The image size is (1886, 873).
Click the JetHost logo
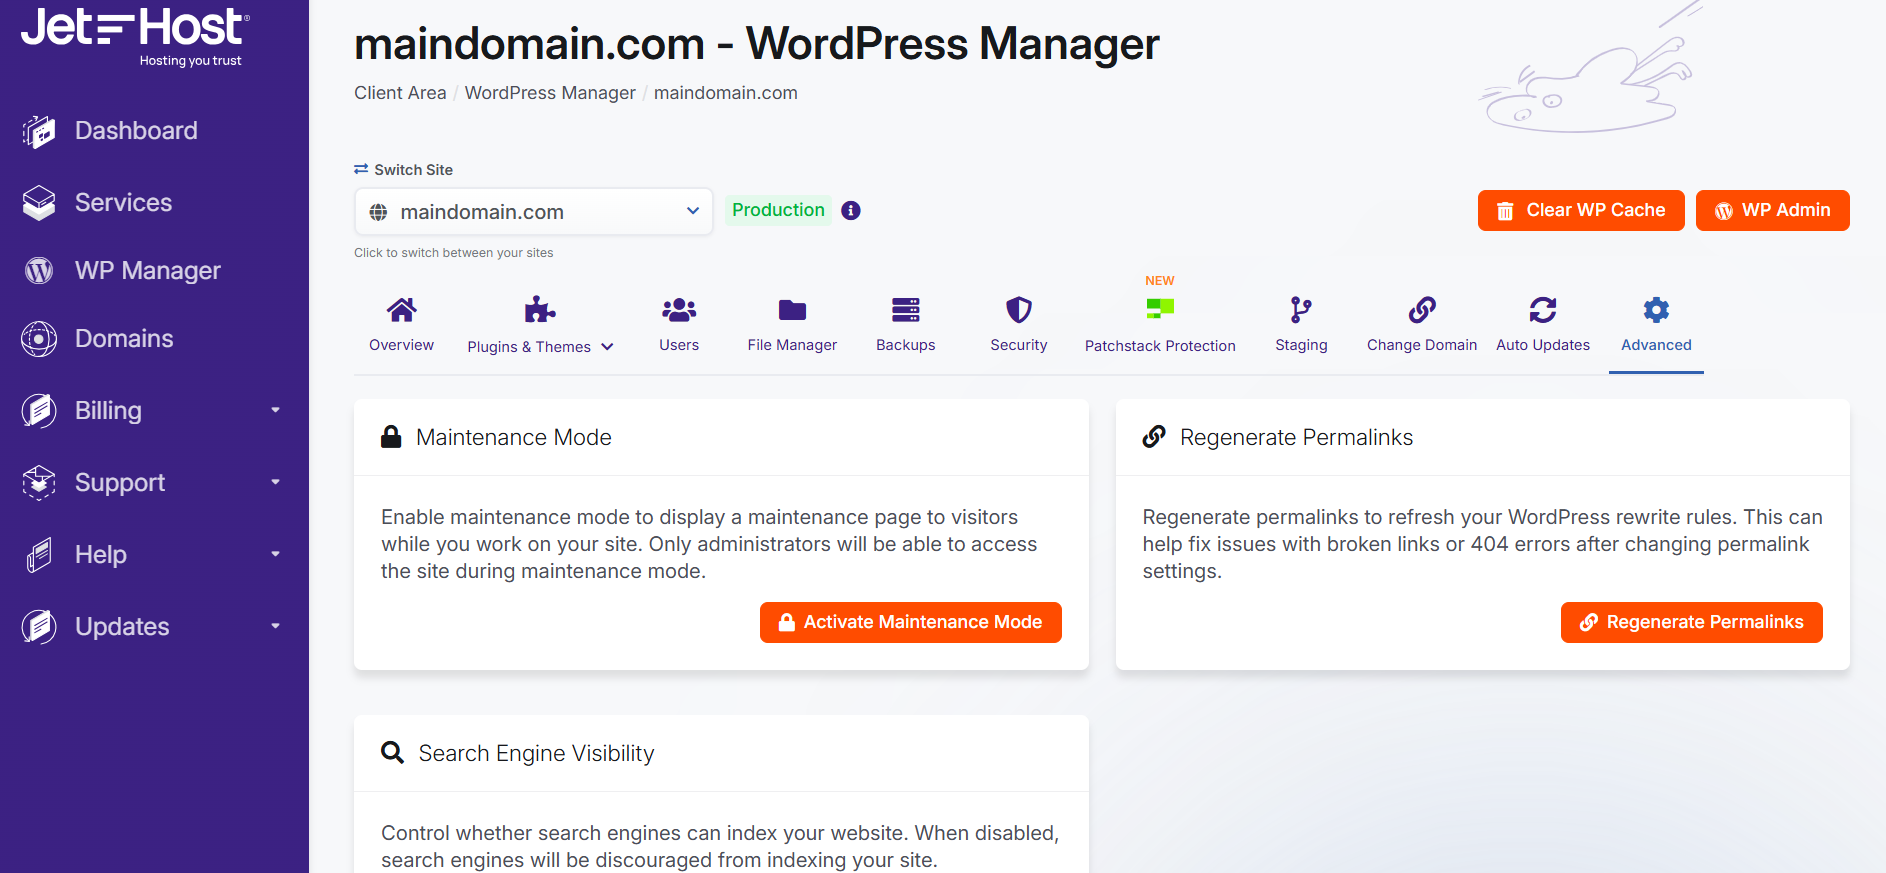pyautogui.click(x=135, y=38)
